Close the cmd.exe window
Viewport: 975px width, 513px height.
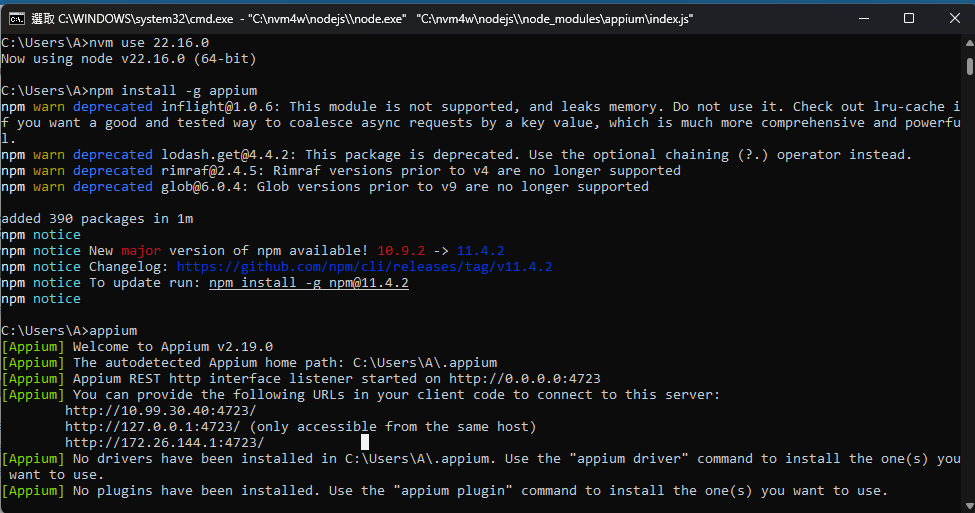954,19
